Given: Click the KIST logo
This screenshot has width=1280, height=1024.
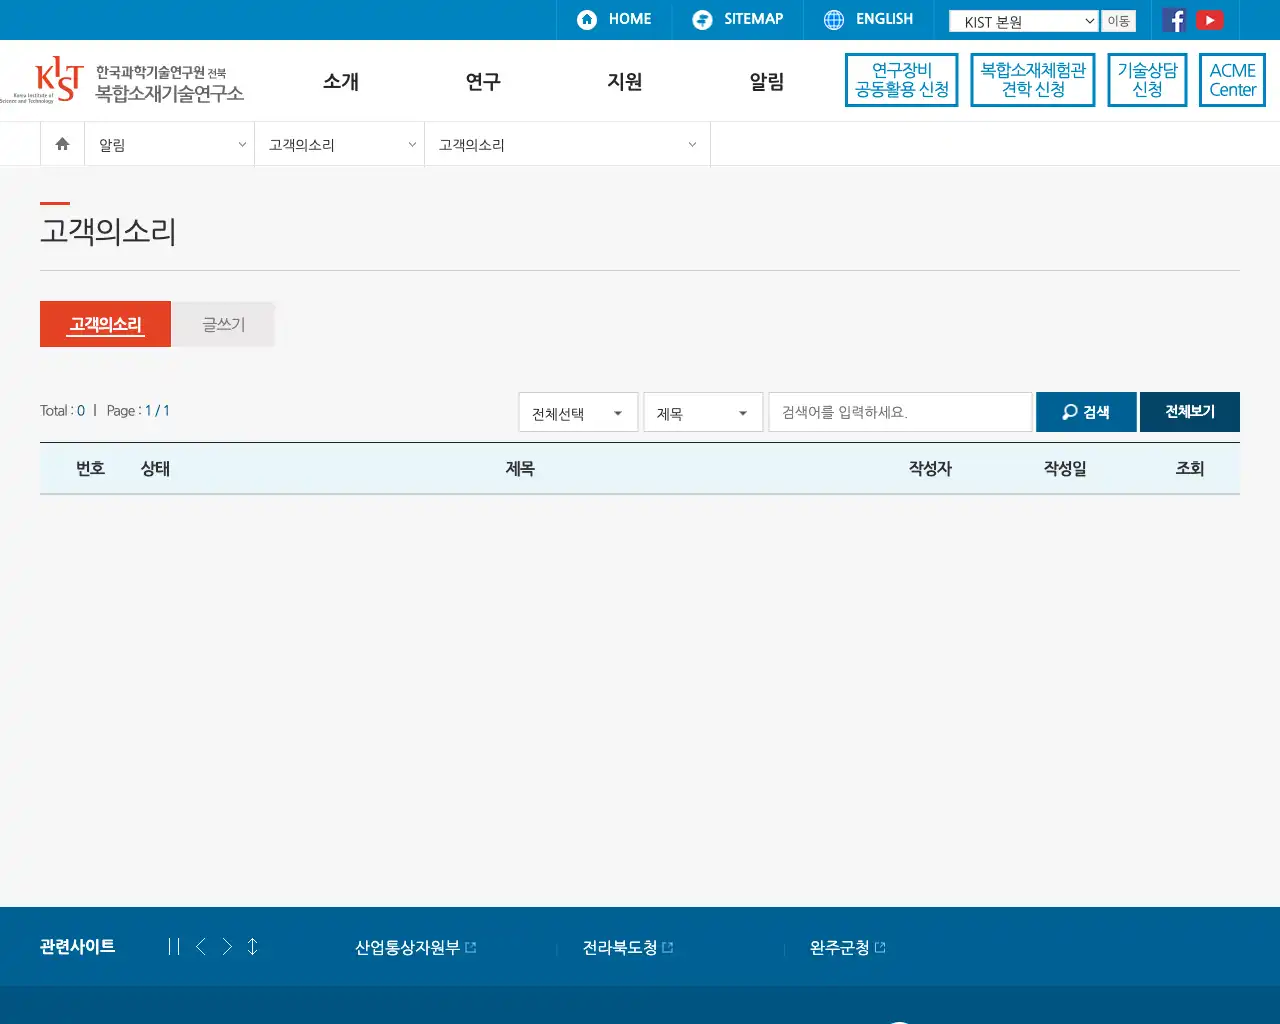Looking at the screenshot, I should click(x=122, y=81).
